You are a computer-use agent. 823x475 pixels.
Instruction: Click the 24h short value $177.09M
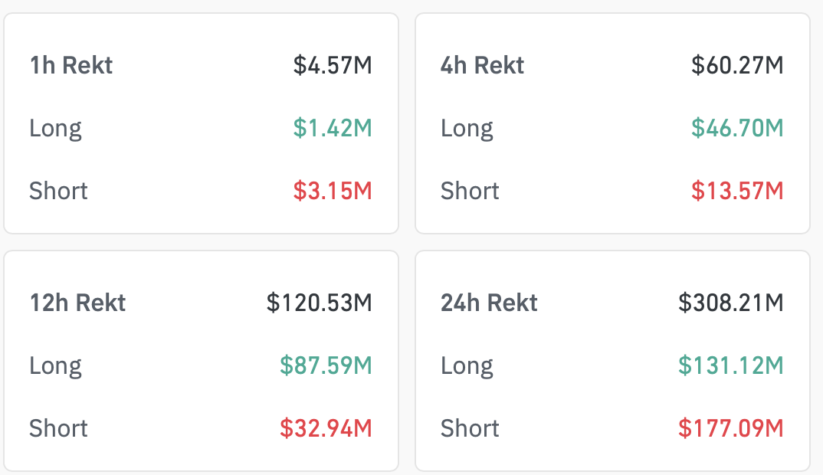click(730, 428)
